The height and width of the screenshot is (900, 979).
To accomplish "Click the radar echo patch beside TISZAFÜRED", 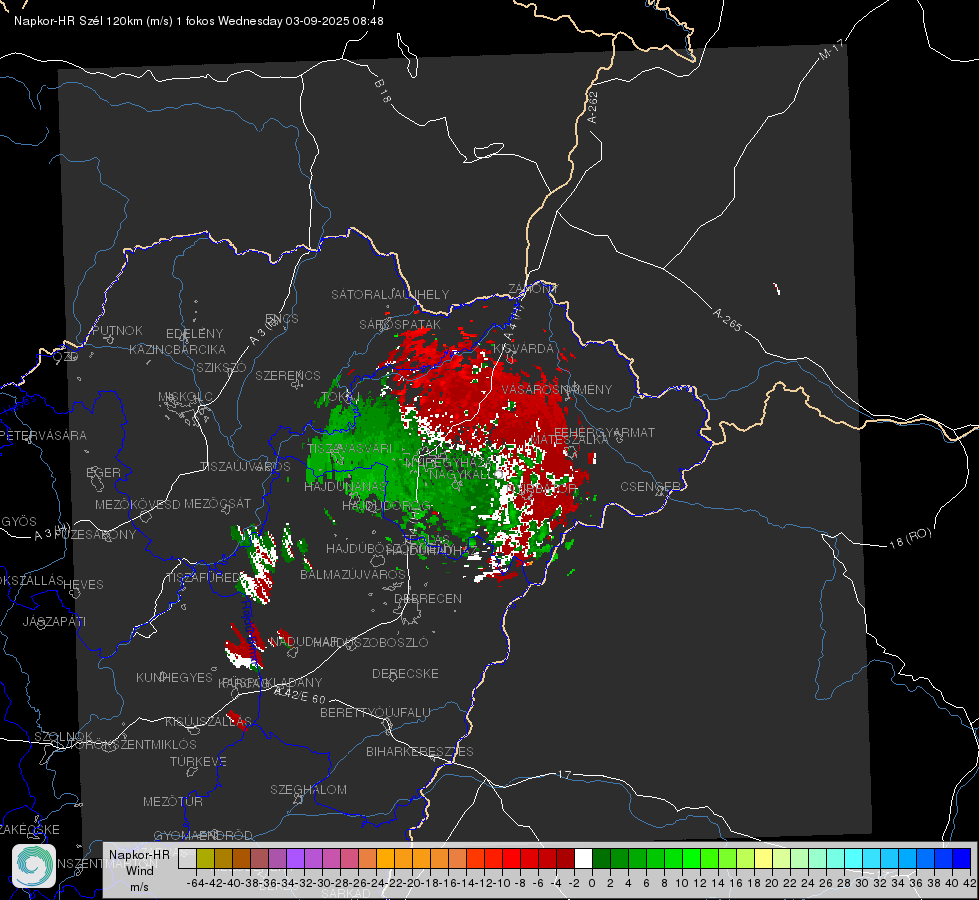I will 256,563.
